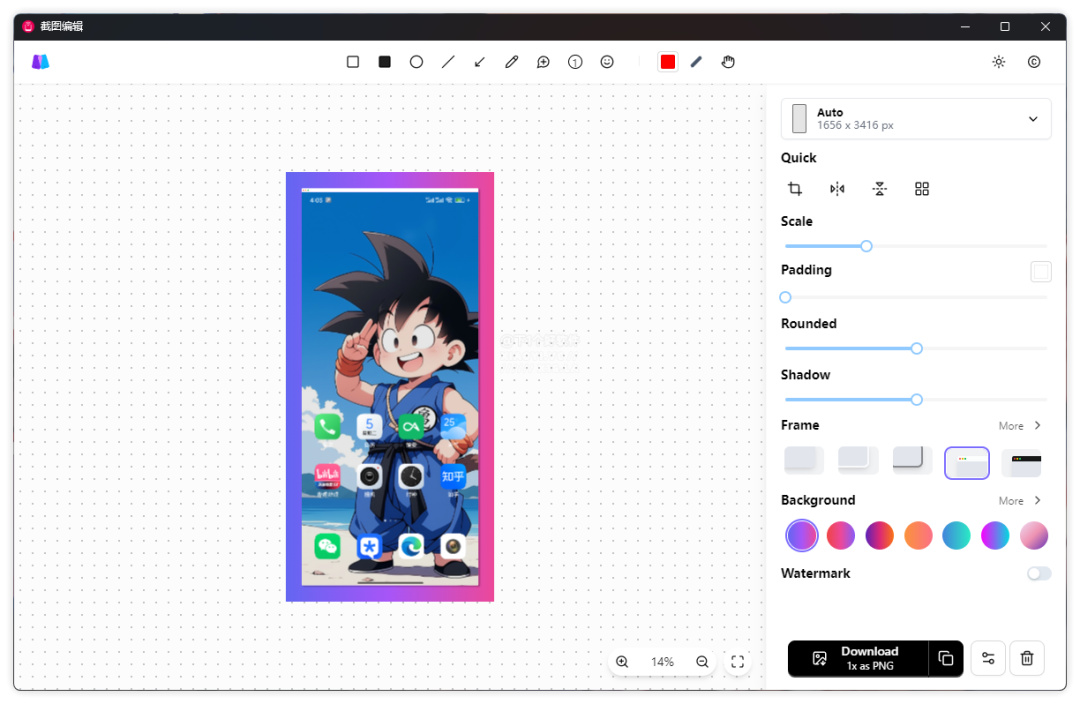The width and height of the screenshot is (1080, 704).
Task: Fit canvas to screen
Action: (x=737, y=661)
